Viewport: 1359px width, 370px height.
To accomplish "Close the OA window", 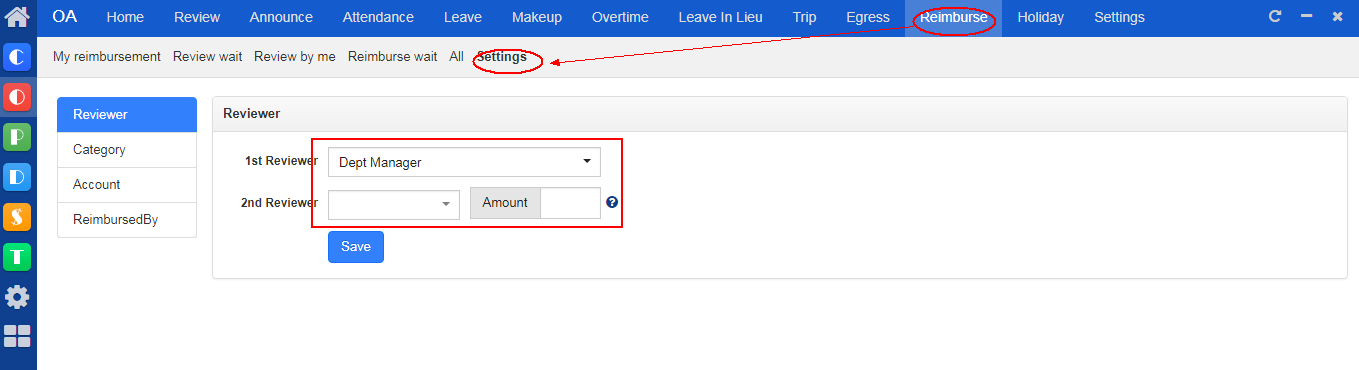I will coord(1338,17).
